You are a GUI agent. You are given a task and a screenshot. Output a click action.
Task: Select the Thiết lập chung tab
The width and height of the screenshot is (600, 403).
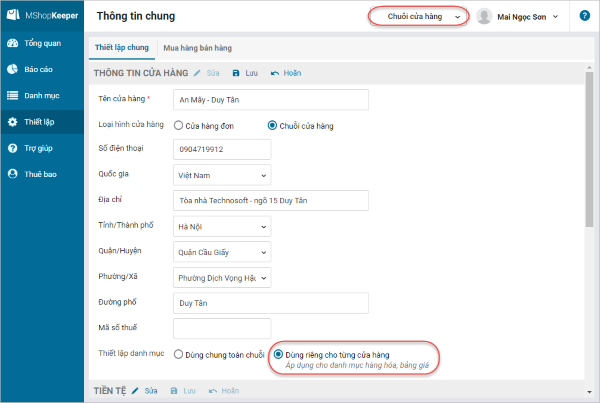point(122,47)
